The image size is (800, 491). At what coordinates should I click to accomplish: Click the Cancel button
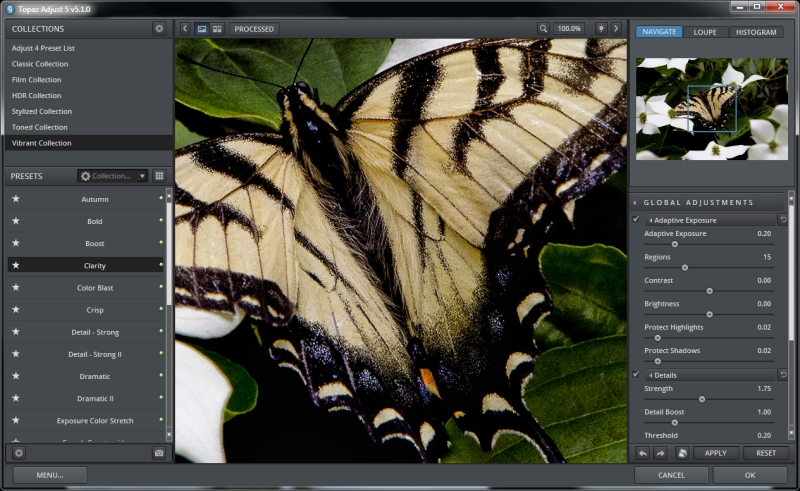click(x=671, y=475)
